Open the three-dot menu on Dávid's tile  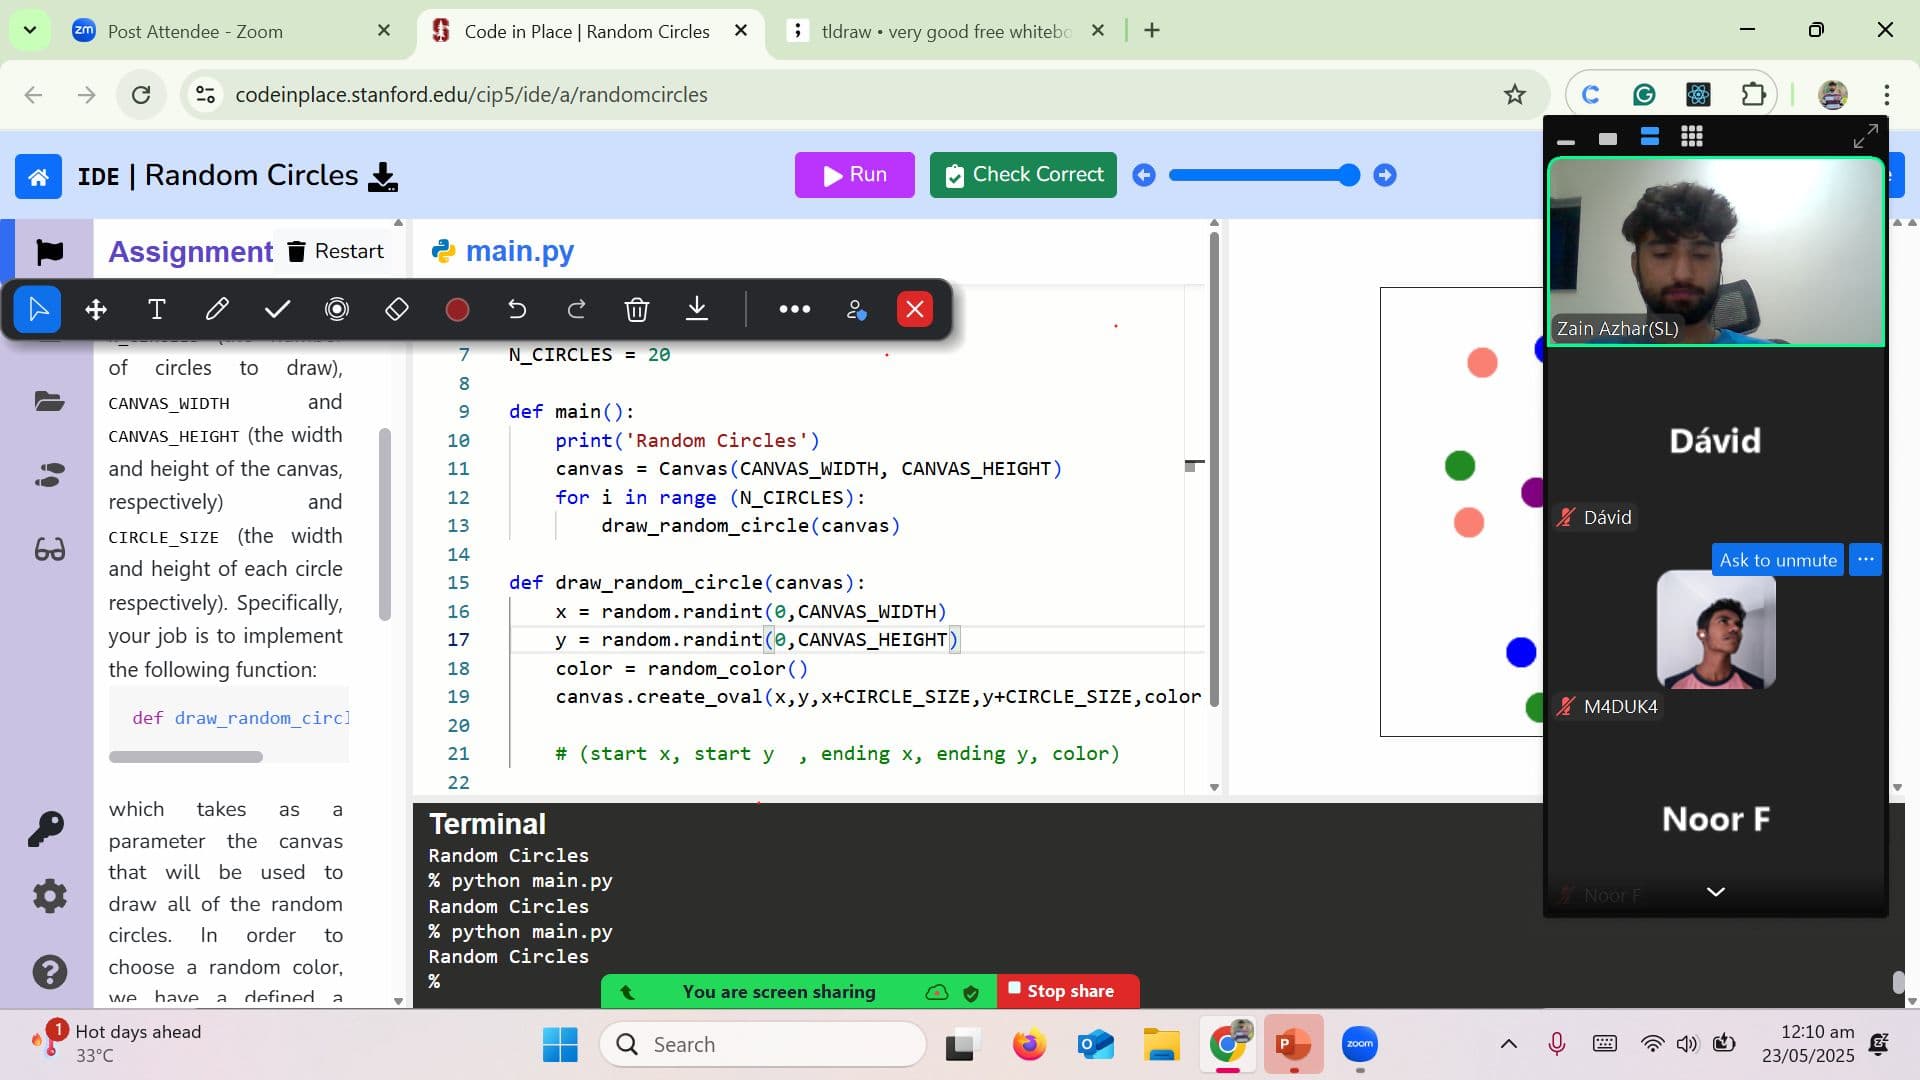pos(1864,560)
